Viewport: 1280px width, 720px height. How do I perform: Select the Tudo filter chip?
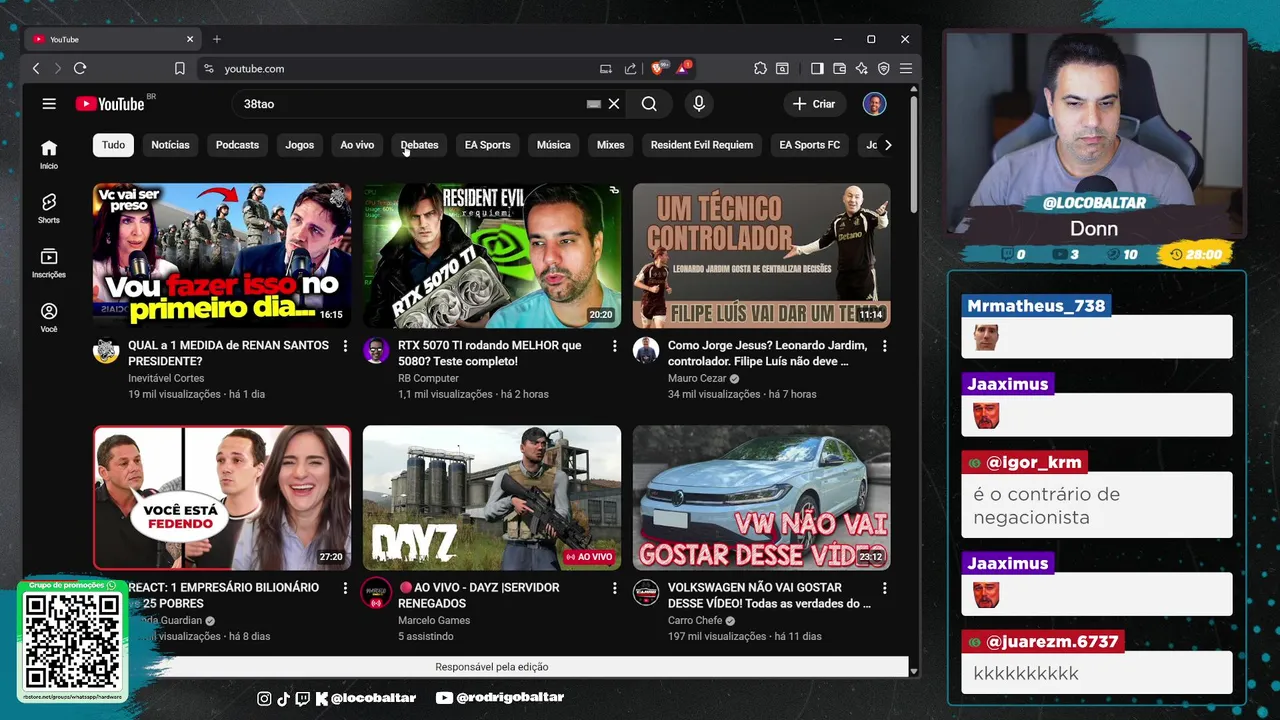click(x=114, y=145)
